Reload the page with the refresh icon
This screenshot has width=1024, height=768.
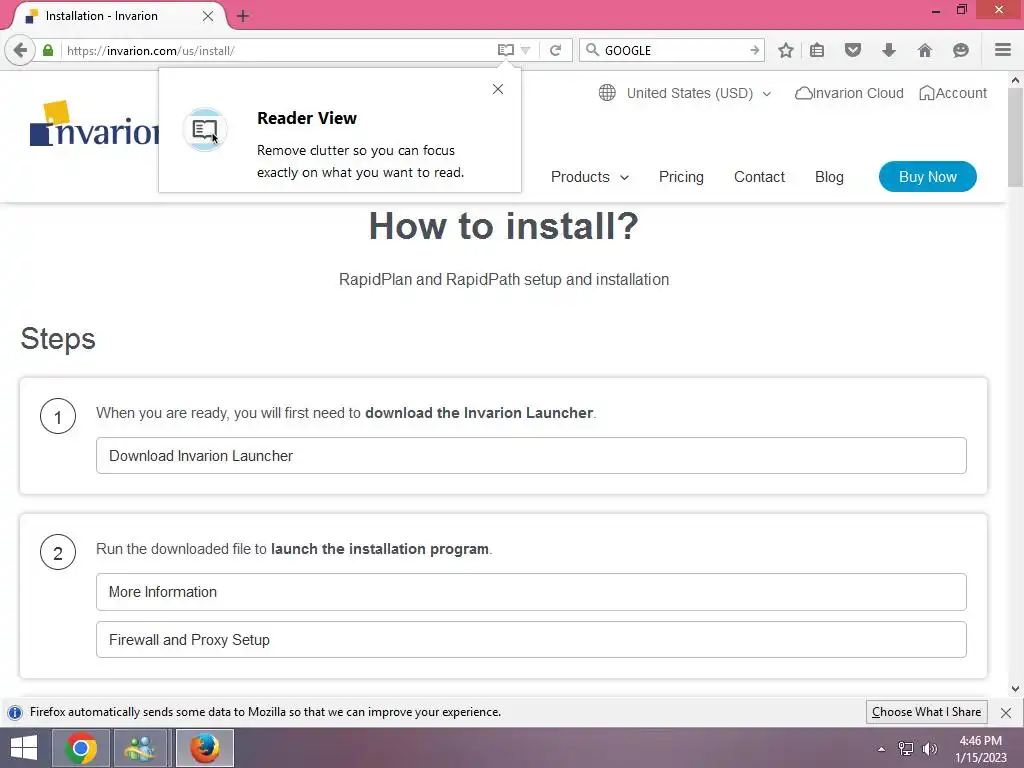(x=555, y=50)
